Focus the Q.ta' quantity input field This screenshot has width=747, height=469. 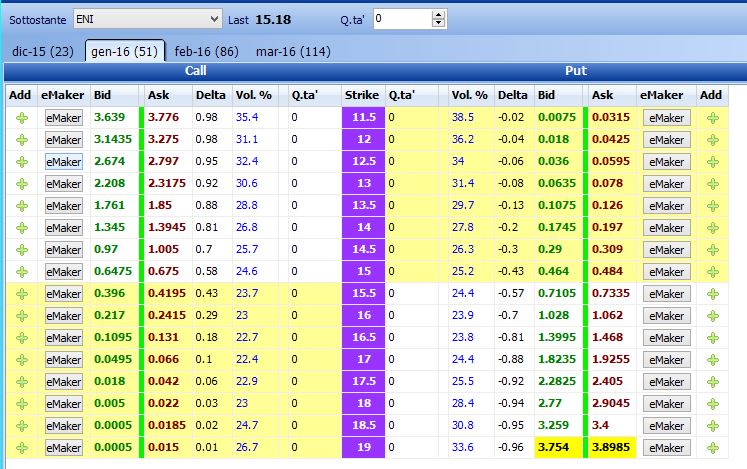click(x=403, y=19)
